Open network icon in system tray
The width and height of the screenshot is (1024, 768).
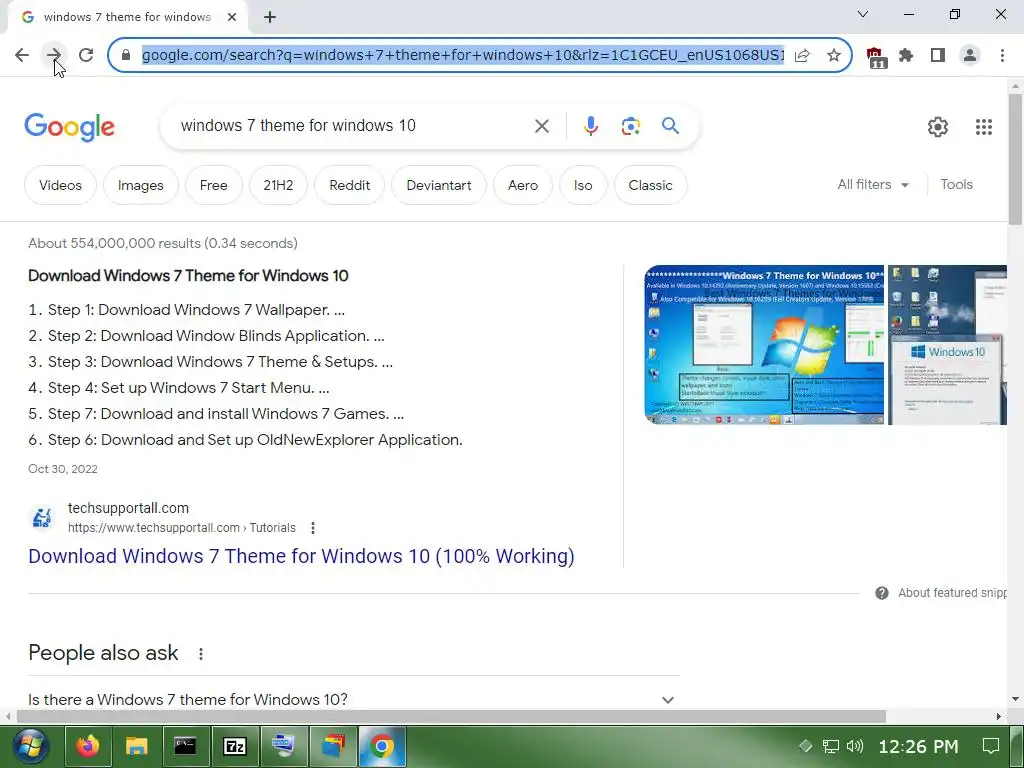pos(830,746)
